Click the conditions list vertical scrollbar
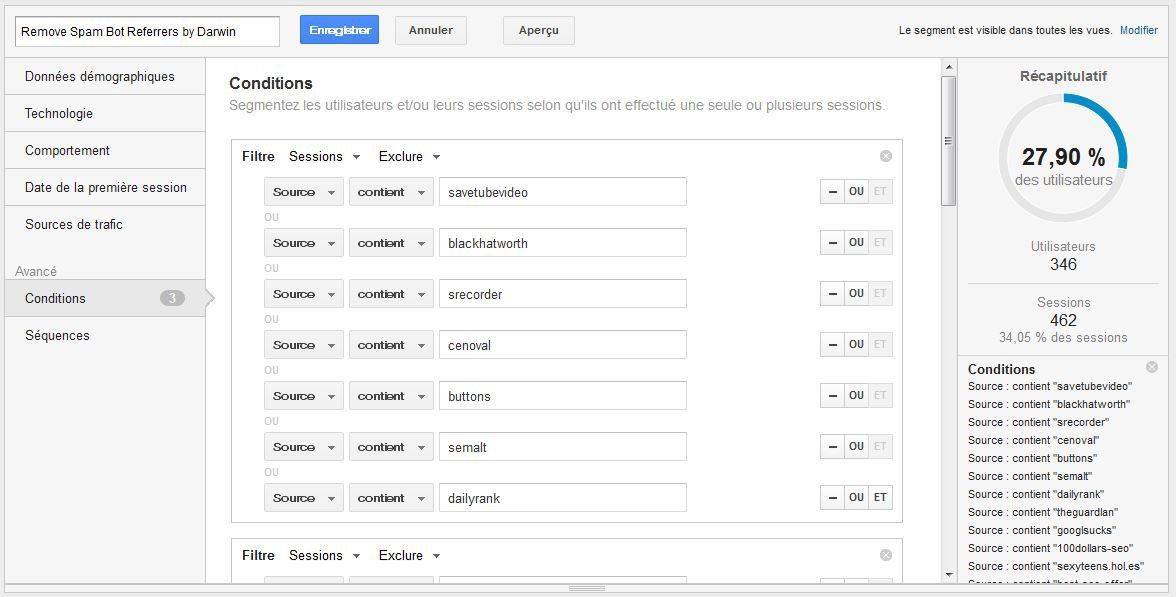 click(948, 140)
